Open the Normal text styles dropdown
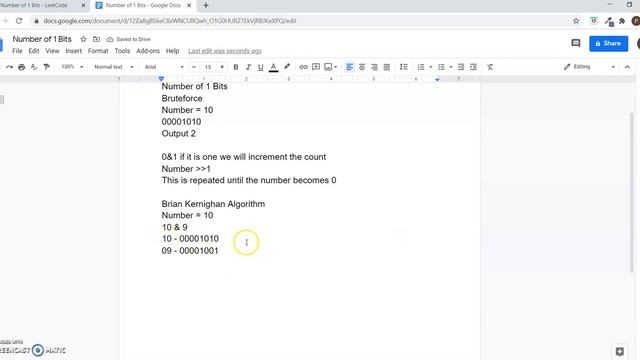Image resolution: width=640 pixels, height=360 pixels. [113, 67]
